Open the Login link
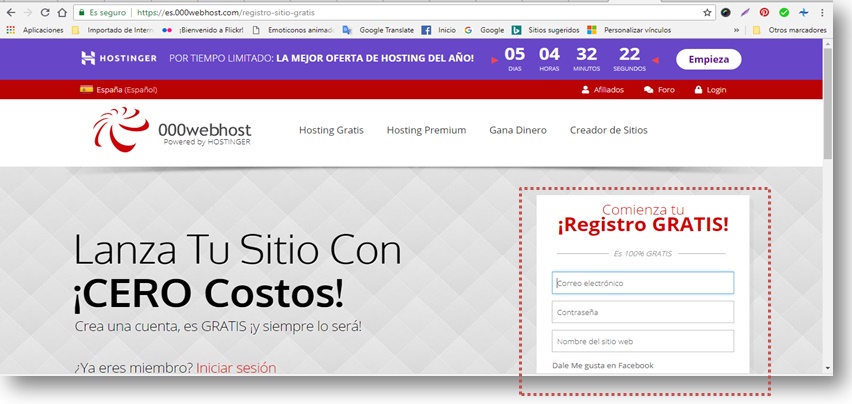The height and width of the screenshot is (404, 852). (710, 90)
